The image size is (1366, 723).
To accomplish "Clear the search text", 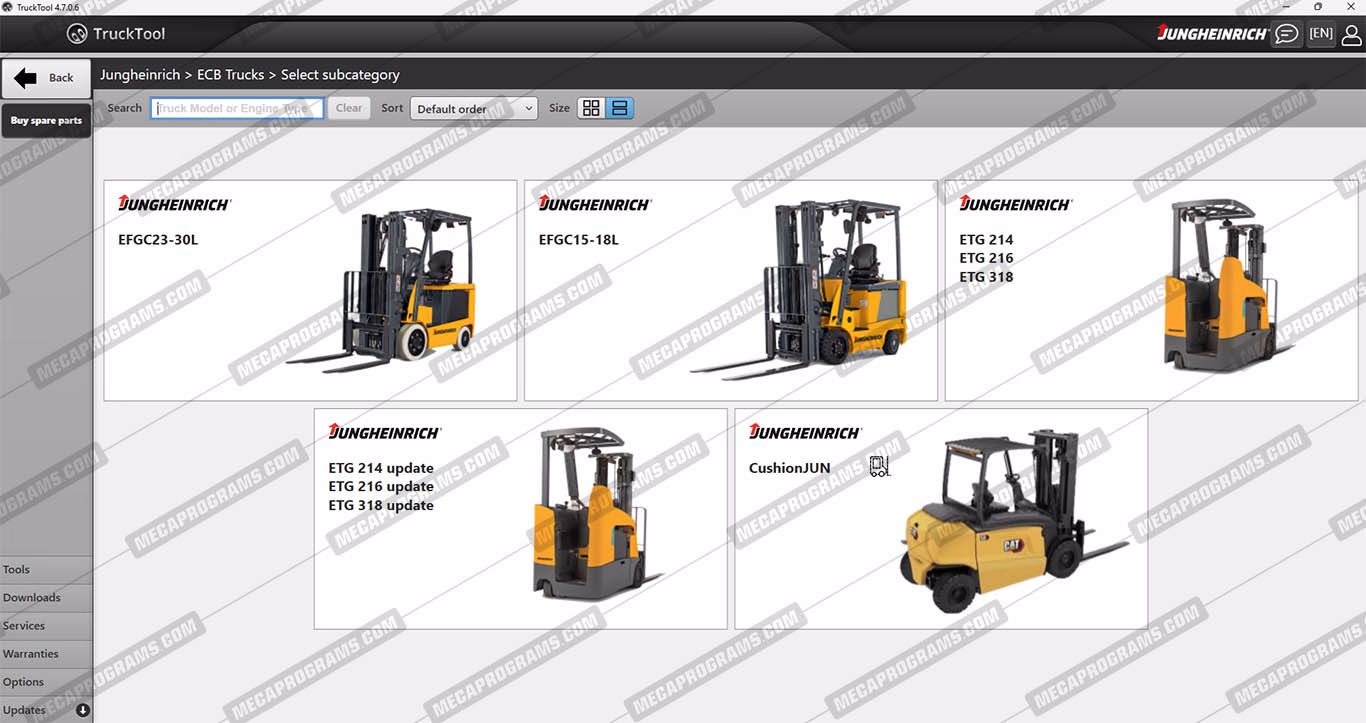I will point(349,108).
